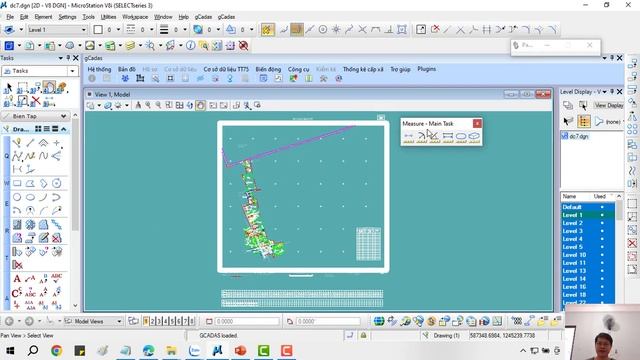Select the Element Selection arrow tool
The height and width of the screenshot is (360, 640).
[8, 88]
